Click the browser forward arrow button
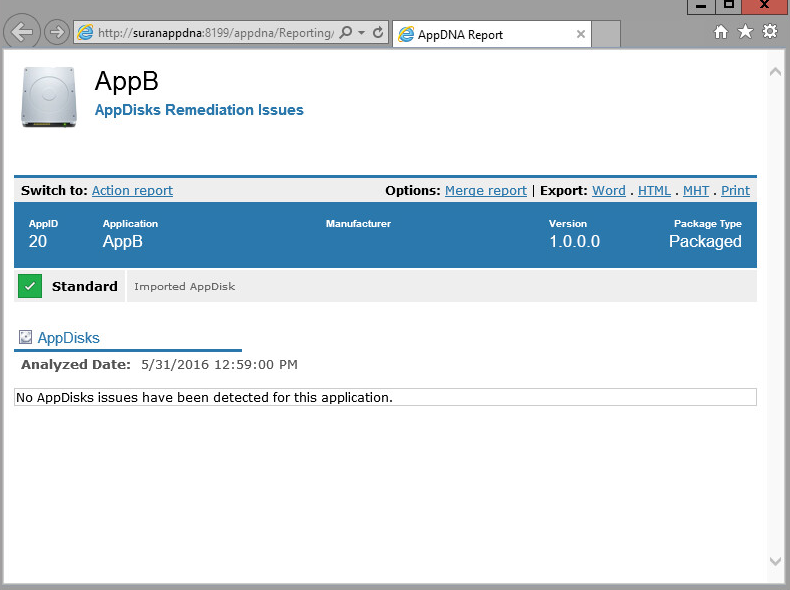This screenshot has width=790, height=590. click(x=56, y=32)
